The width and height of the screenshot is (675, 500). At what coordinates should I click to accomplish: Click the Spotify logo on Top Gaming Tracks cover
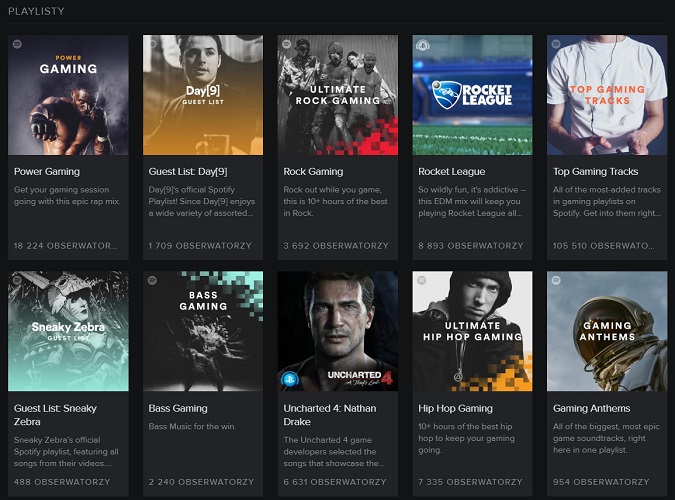point(556,44)
